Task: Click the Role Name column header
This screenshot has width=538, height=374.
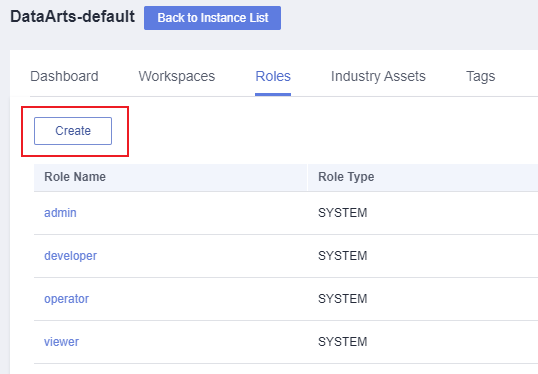Action: pyautogui.click(x=75, y=177)
